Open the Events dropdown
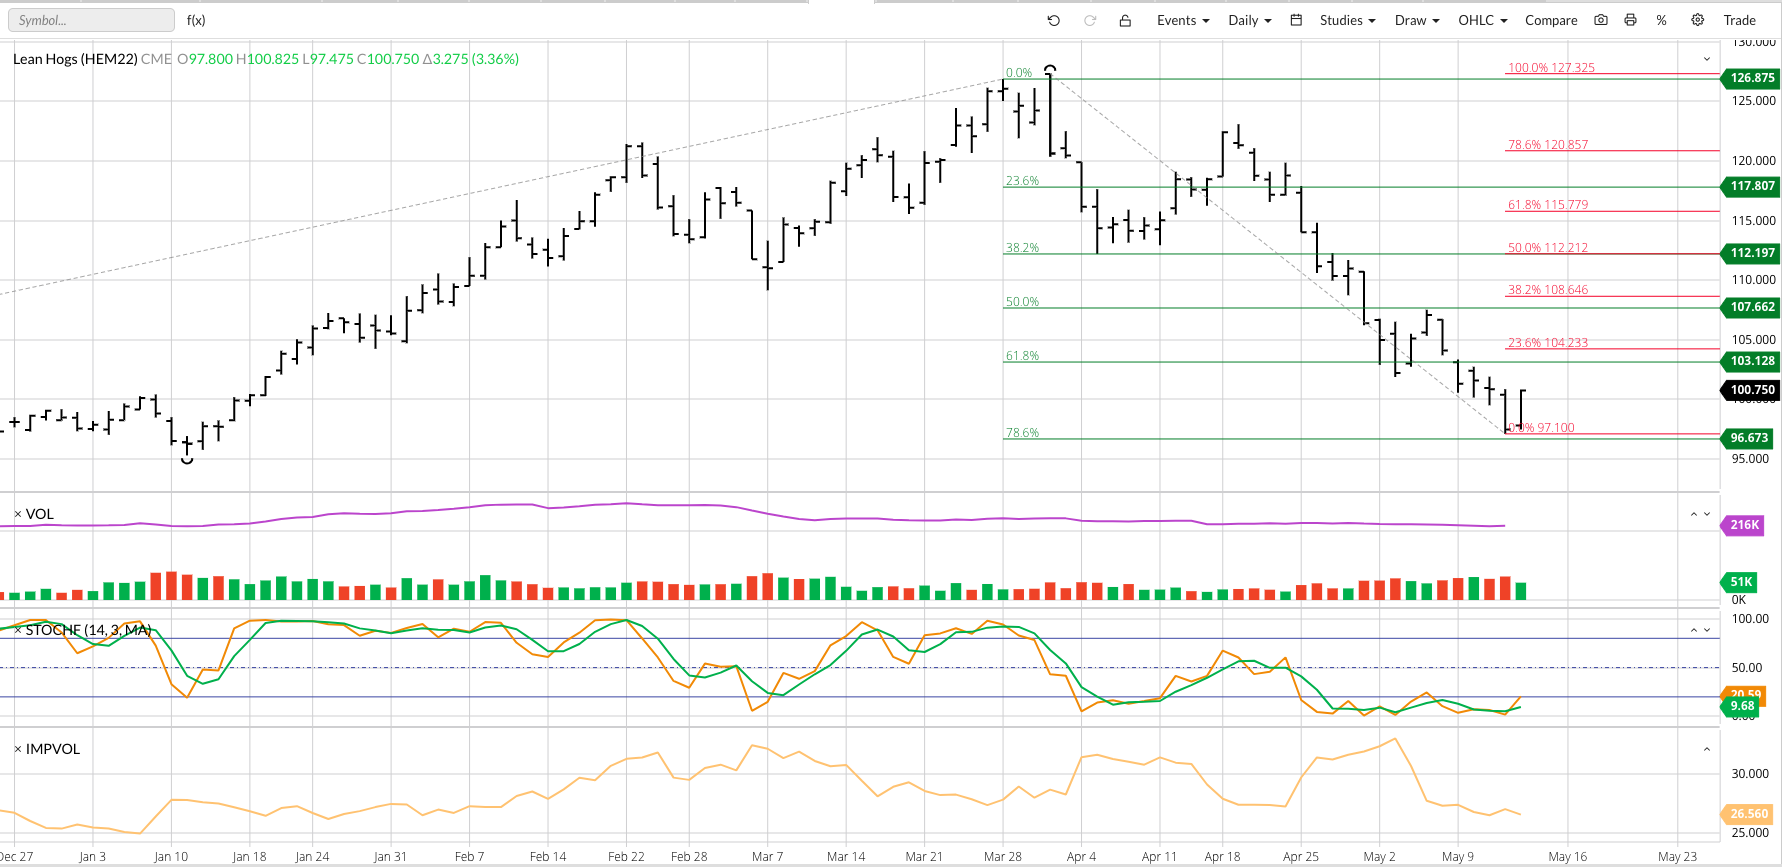This screenshot has width=1782, height=867. pos(1182,20)
